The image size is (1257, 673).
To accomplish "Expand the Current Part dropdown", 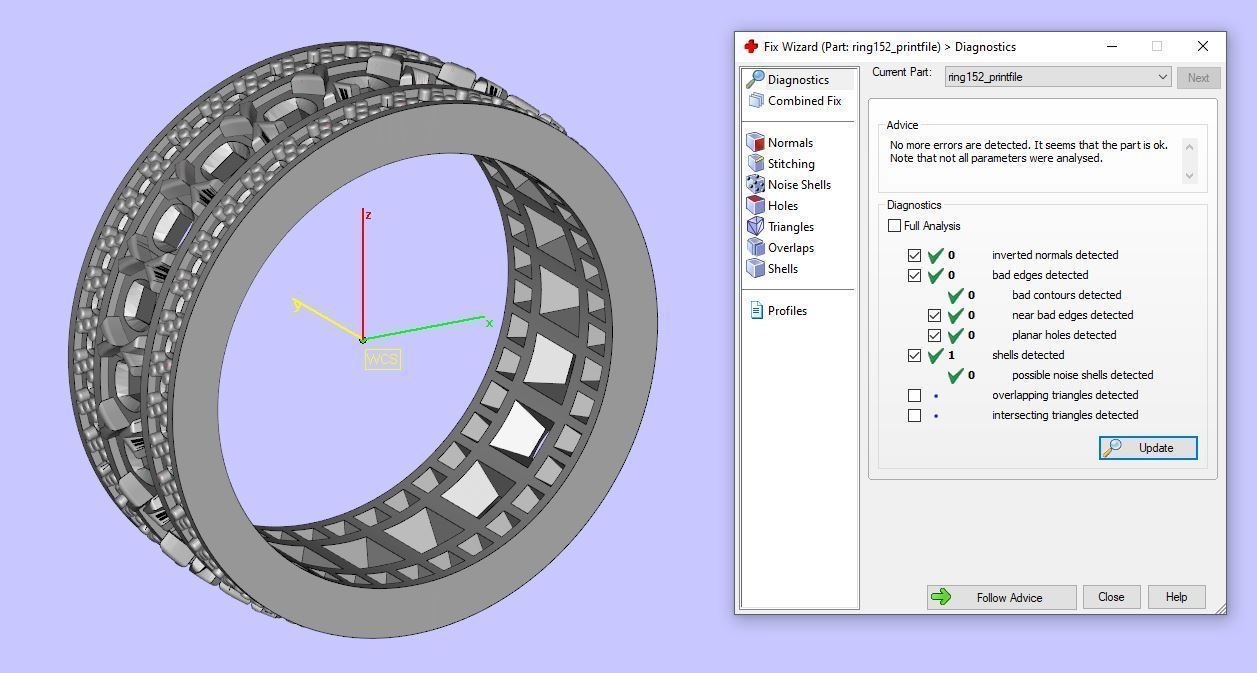I will [1161, 77].
